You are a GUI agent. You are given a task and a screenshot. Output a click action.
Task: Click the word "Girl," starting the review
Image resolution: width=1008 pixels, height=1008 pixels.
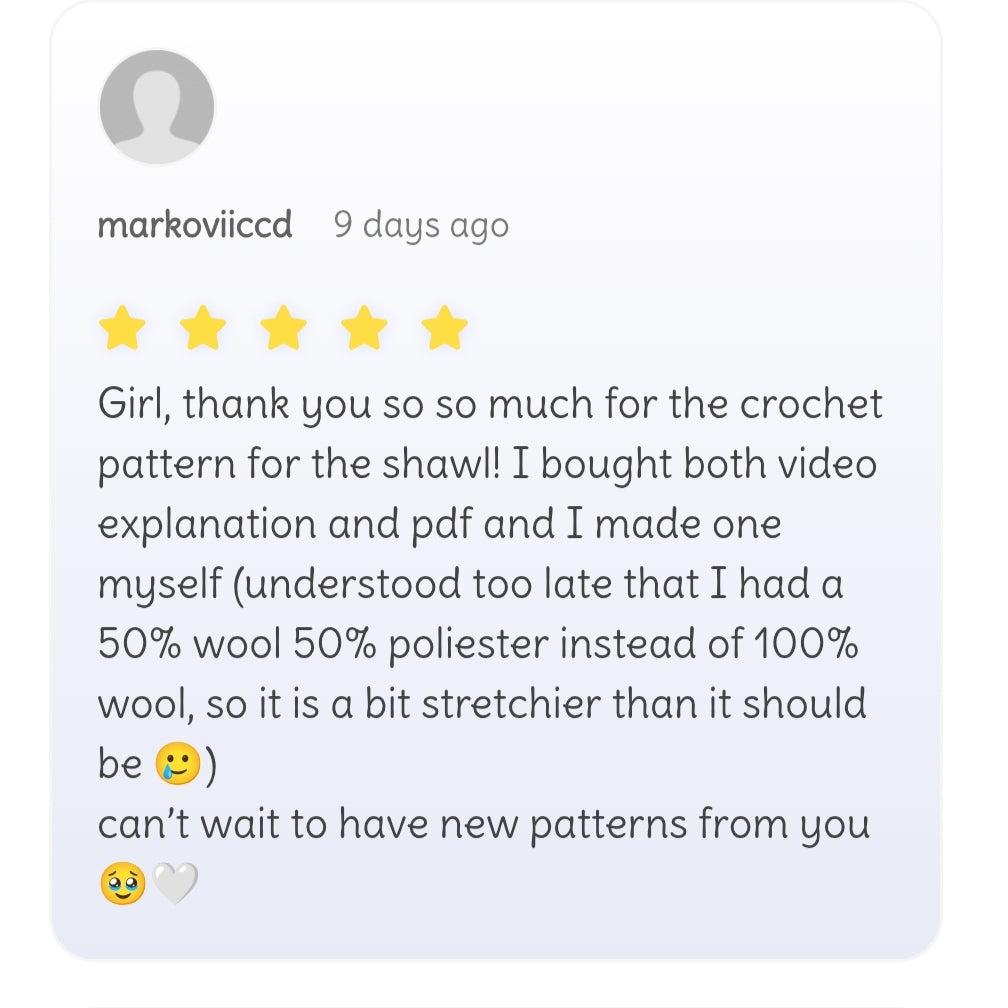(134, 405)
